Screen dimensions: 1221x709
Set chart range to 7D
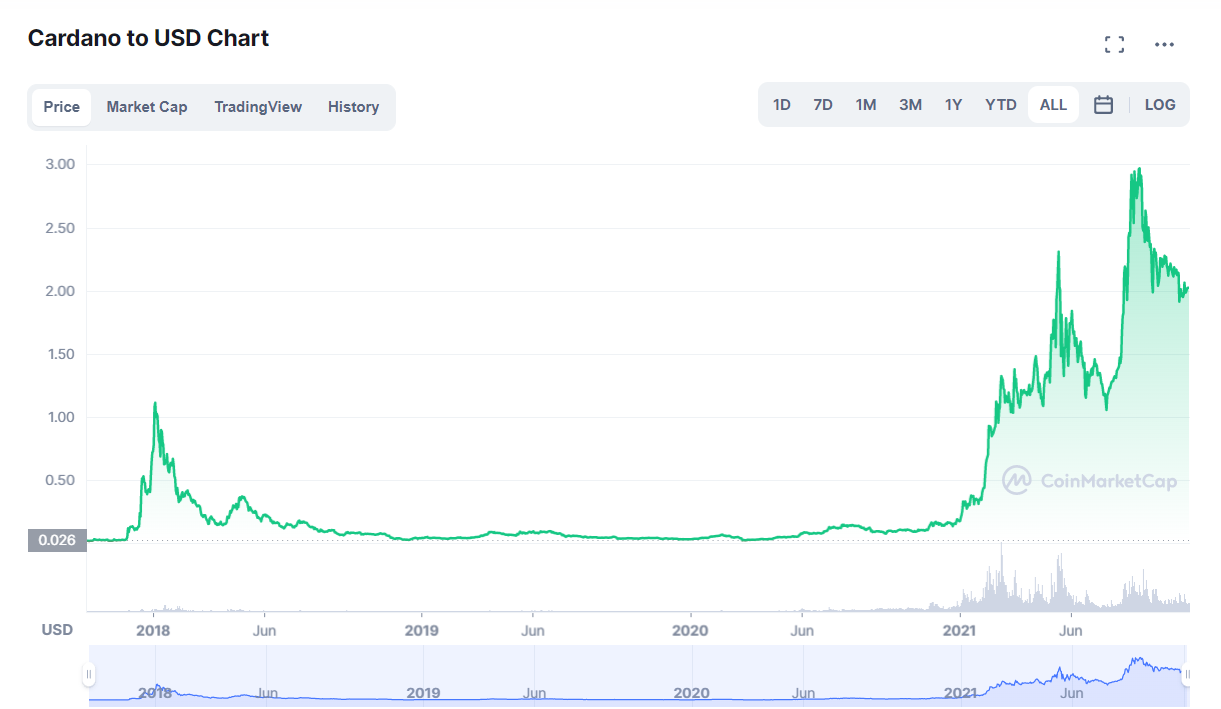click(x=823, y=105)
